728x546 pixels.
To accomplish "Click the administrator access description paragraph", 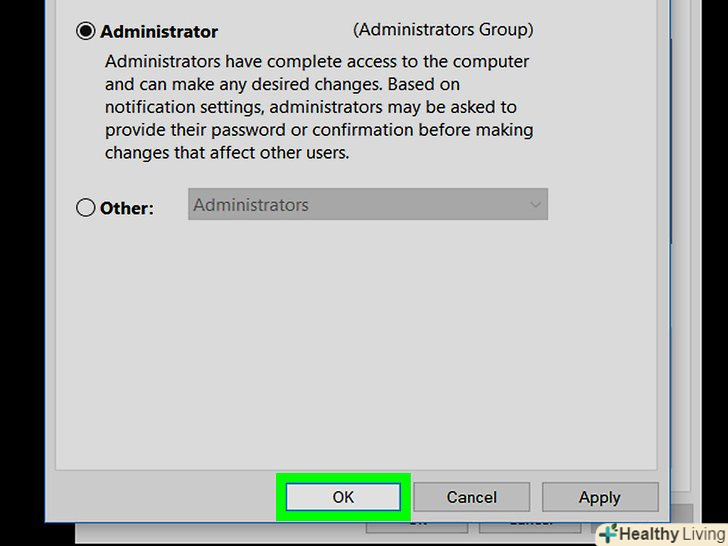I will tap(318, 107).
